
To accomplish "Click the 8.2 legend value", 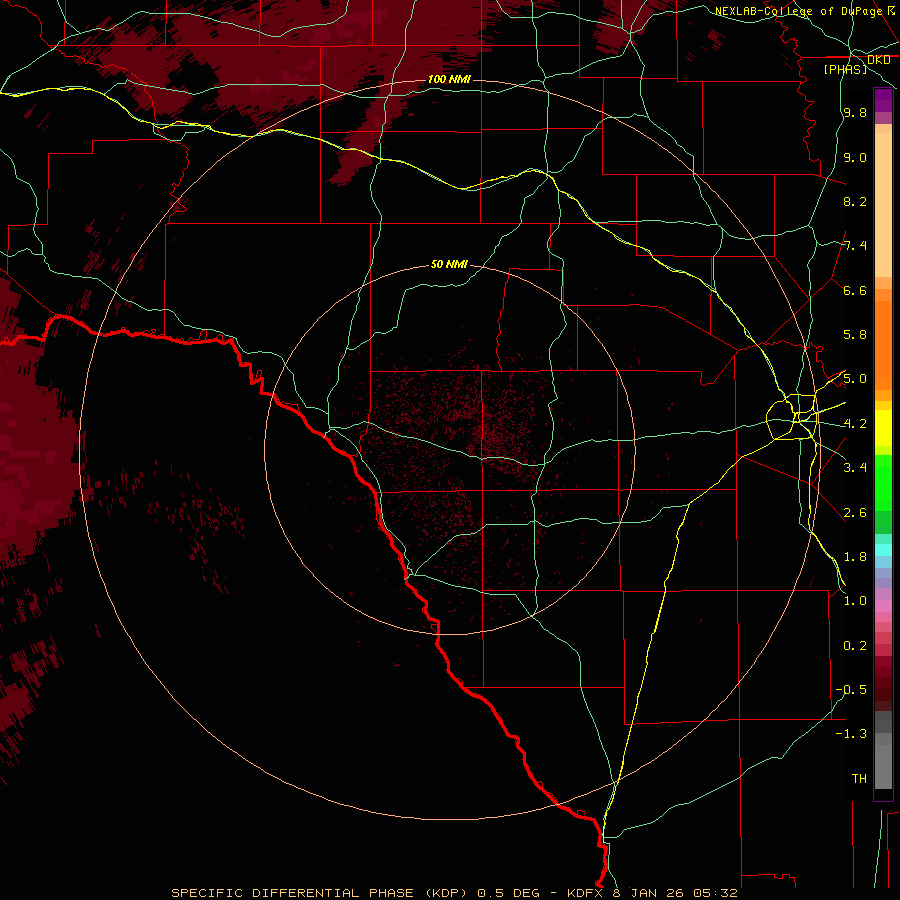I will (855, 201).
